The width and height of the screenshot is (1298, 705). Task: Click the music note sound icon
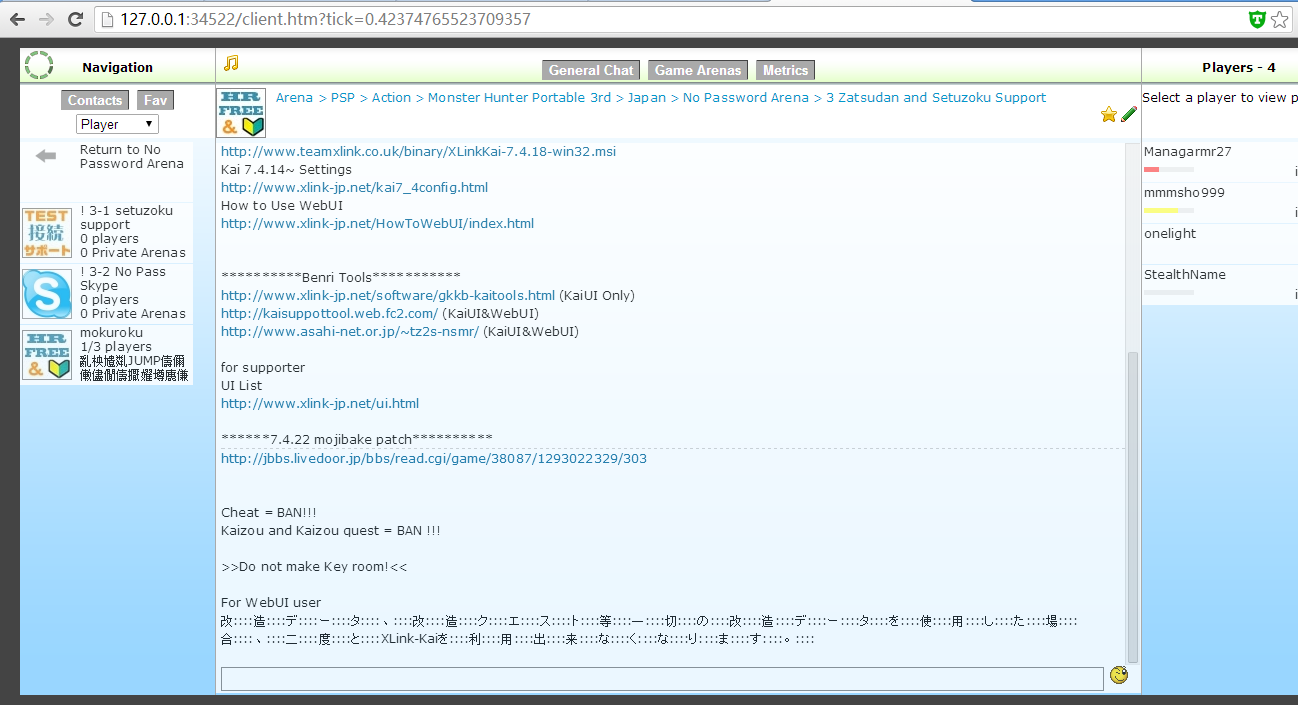(x=231, y=64)
